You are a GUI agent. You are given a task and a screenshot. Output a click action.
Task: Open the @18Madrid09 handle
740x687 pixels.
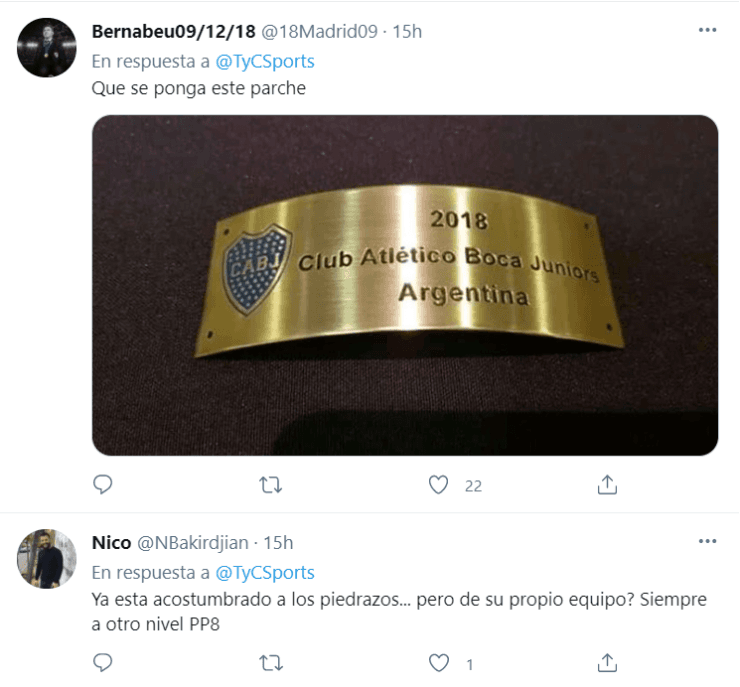320,32
